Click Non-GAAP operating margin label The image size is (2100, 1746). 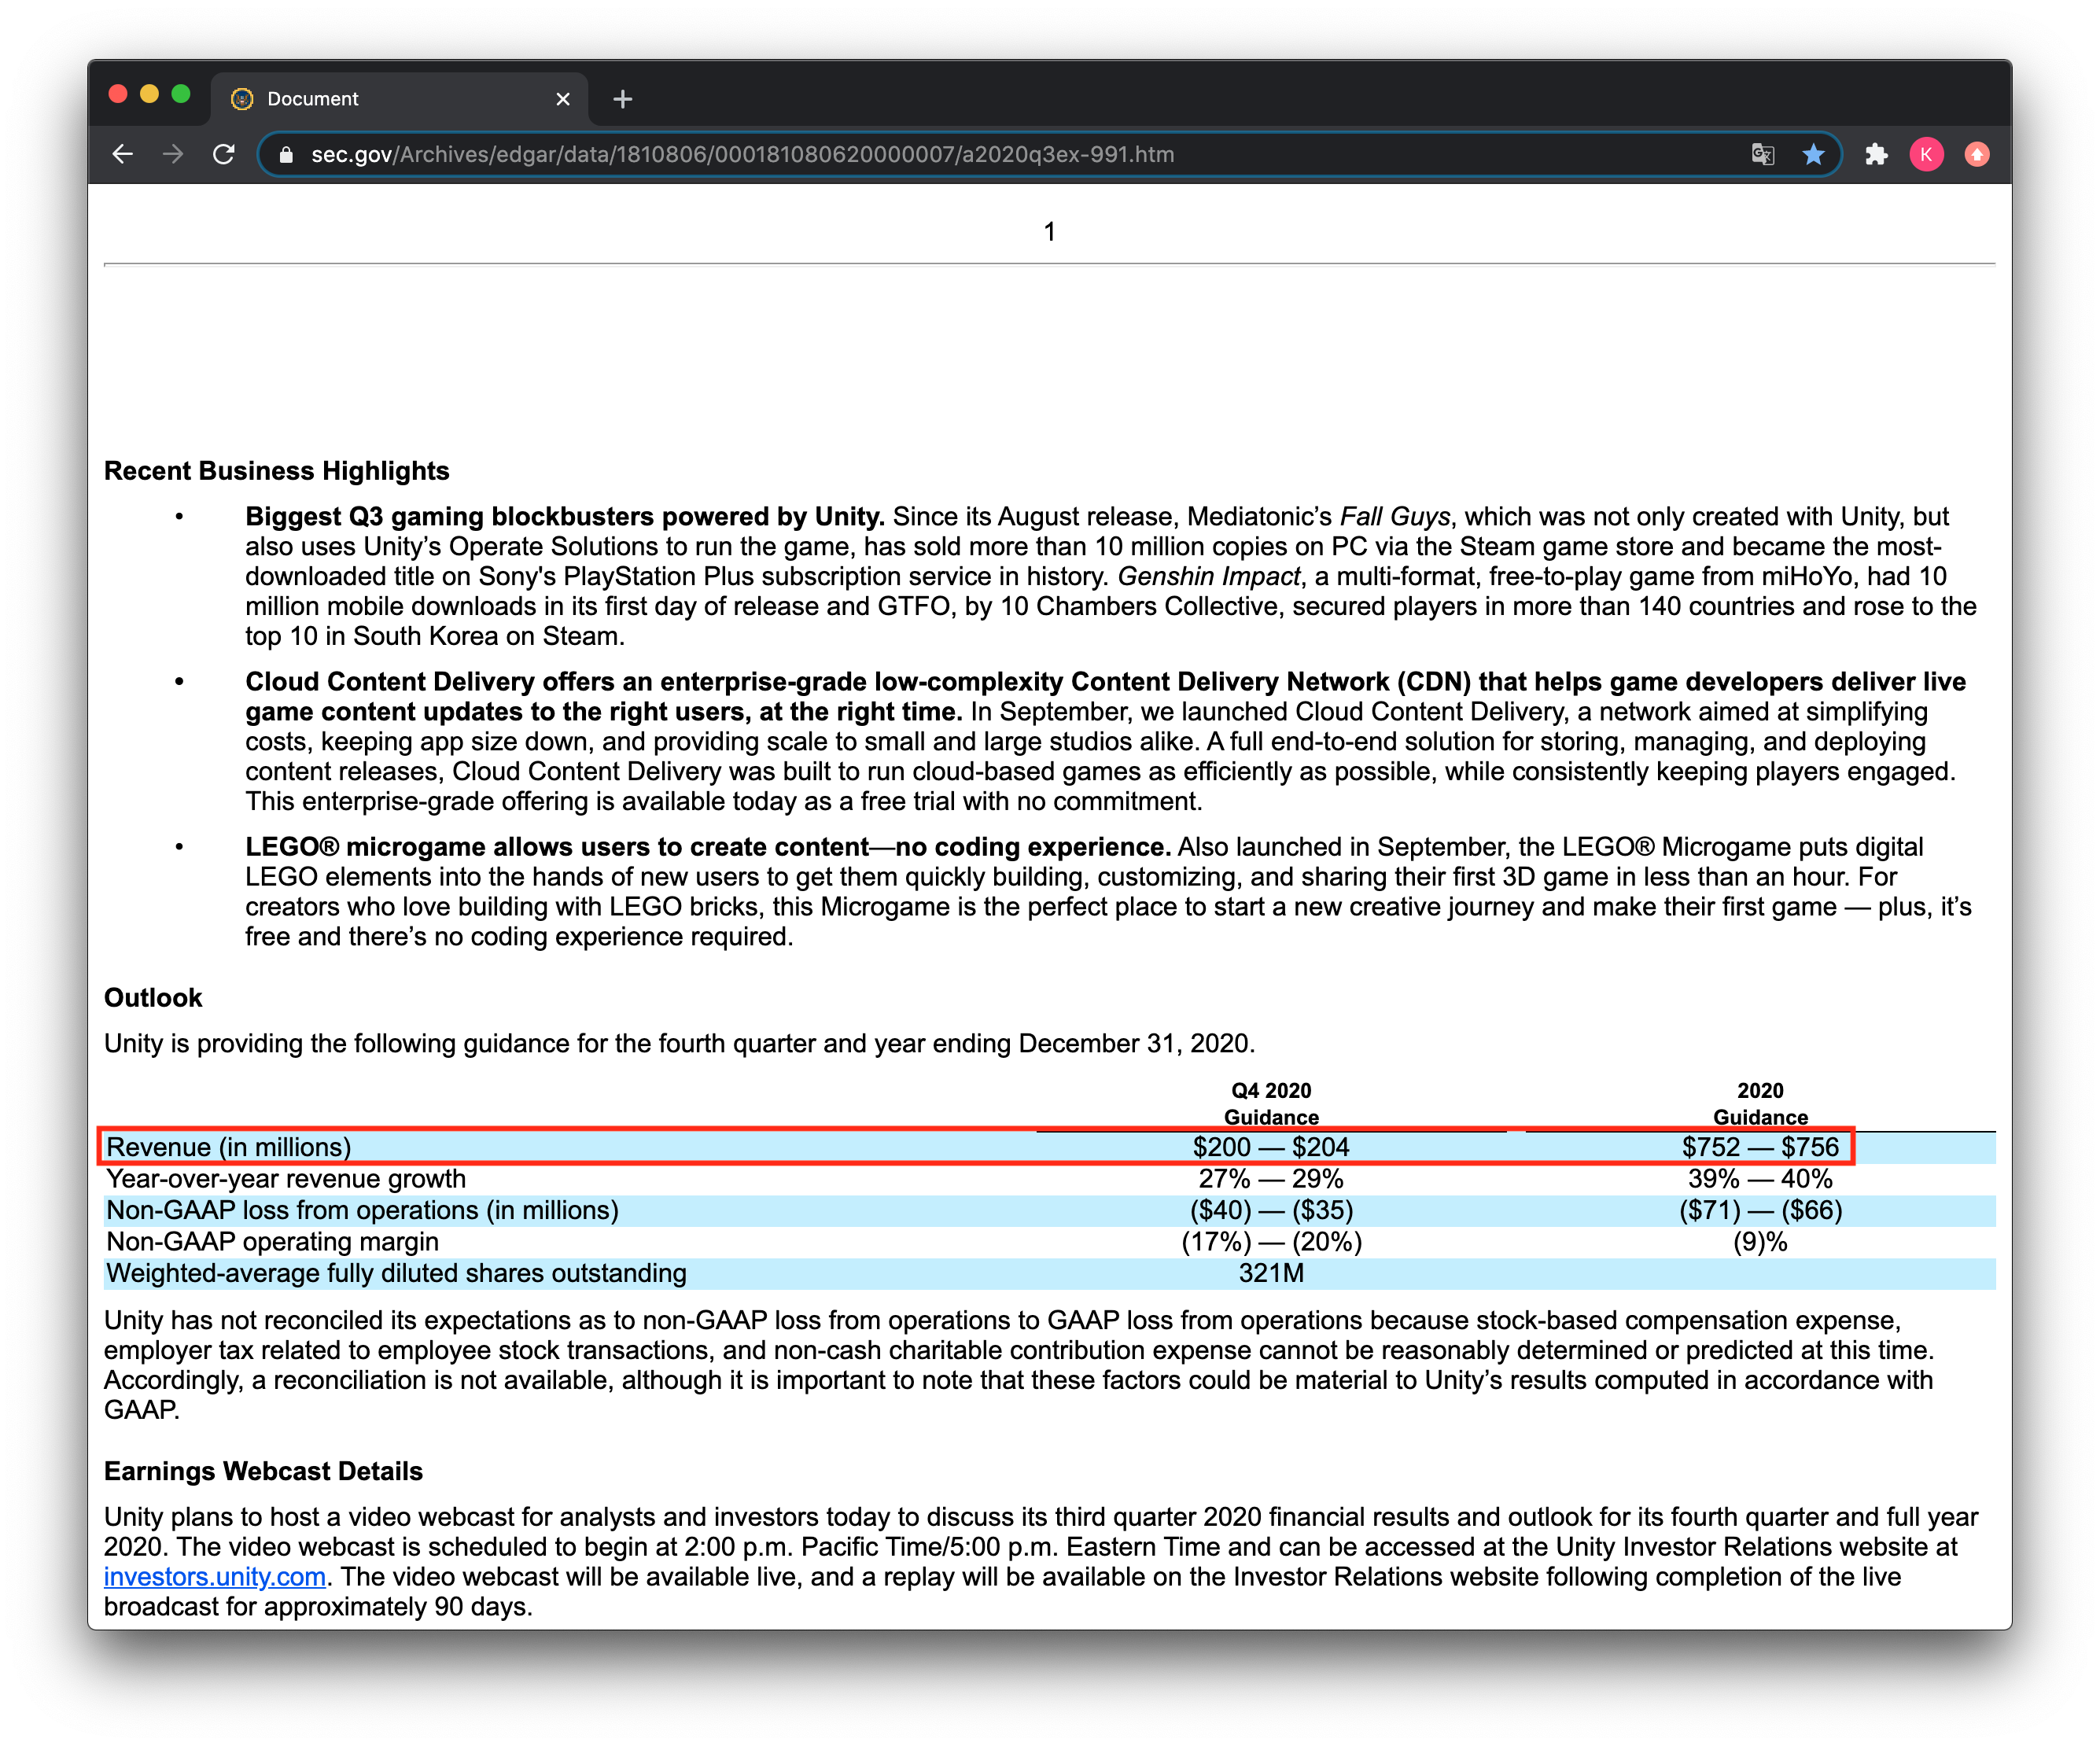[x=272, y=1242]
